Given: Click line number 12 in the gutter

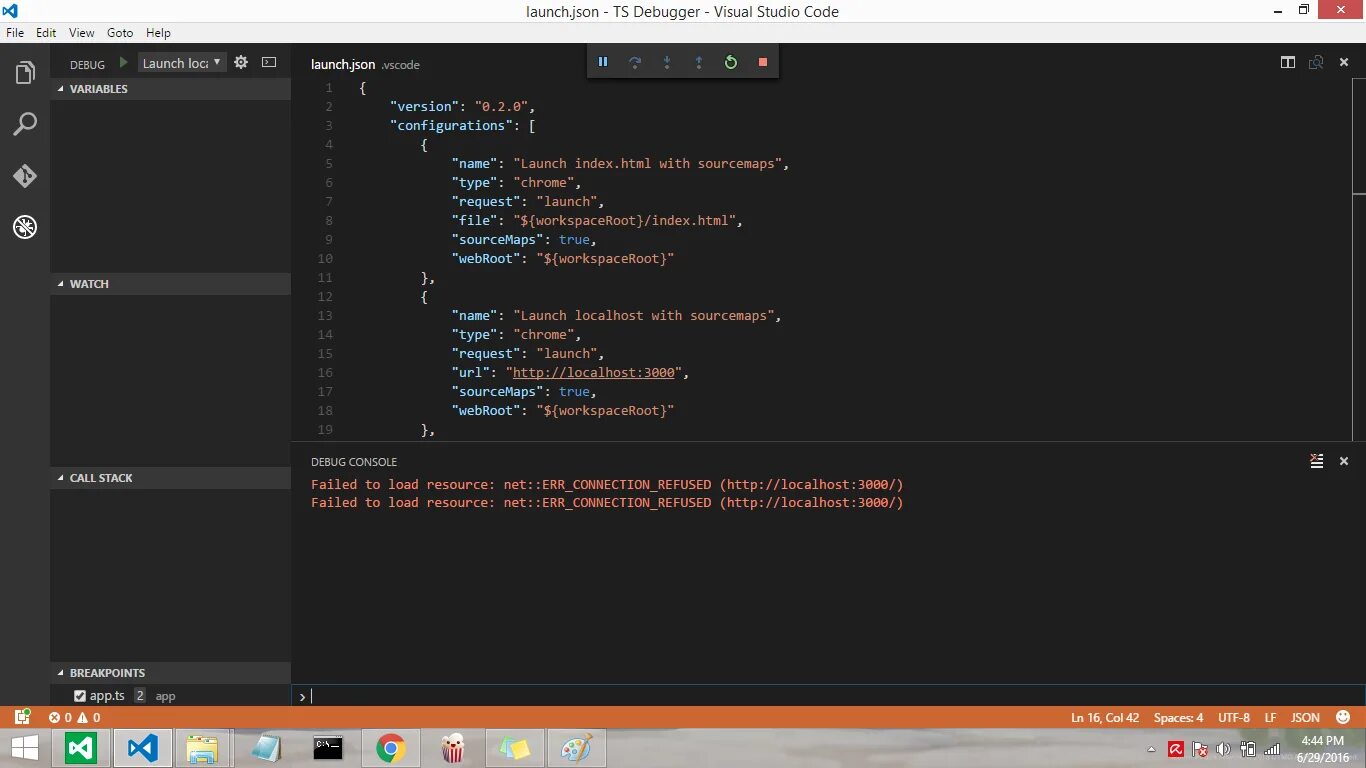Looking at the screenshot, I should pyautogui.click(x=325, y=296).
